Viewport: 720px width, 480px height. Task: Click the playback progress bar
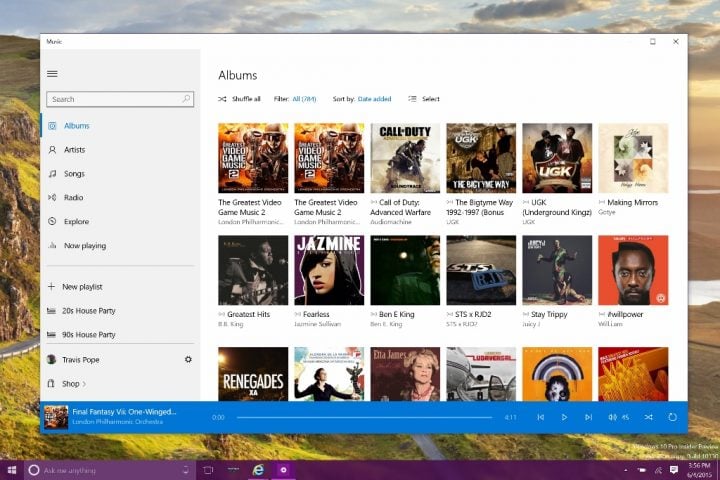[x=365, y=418]
